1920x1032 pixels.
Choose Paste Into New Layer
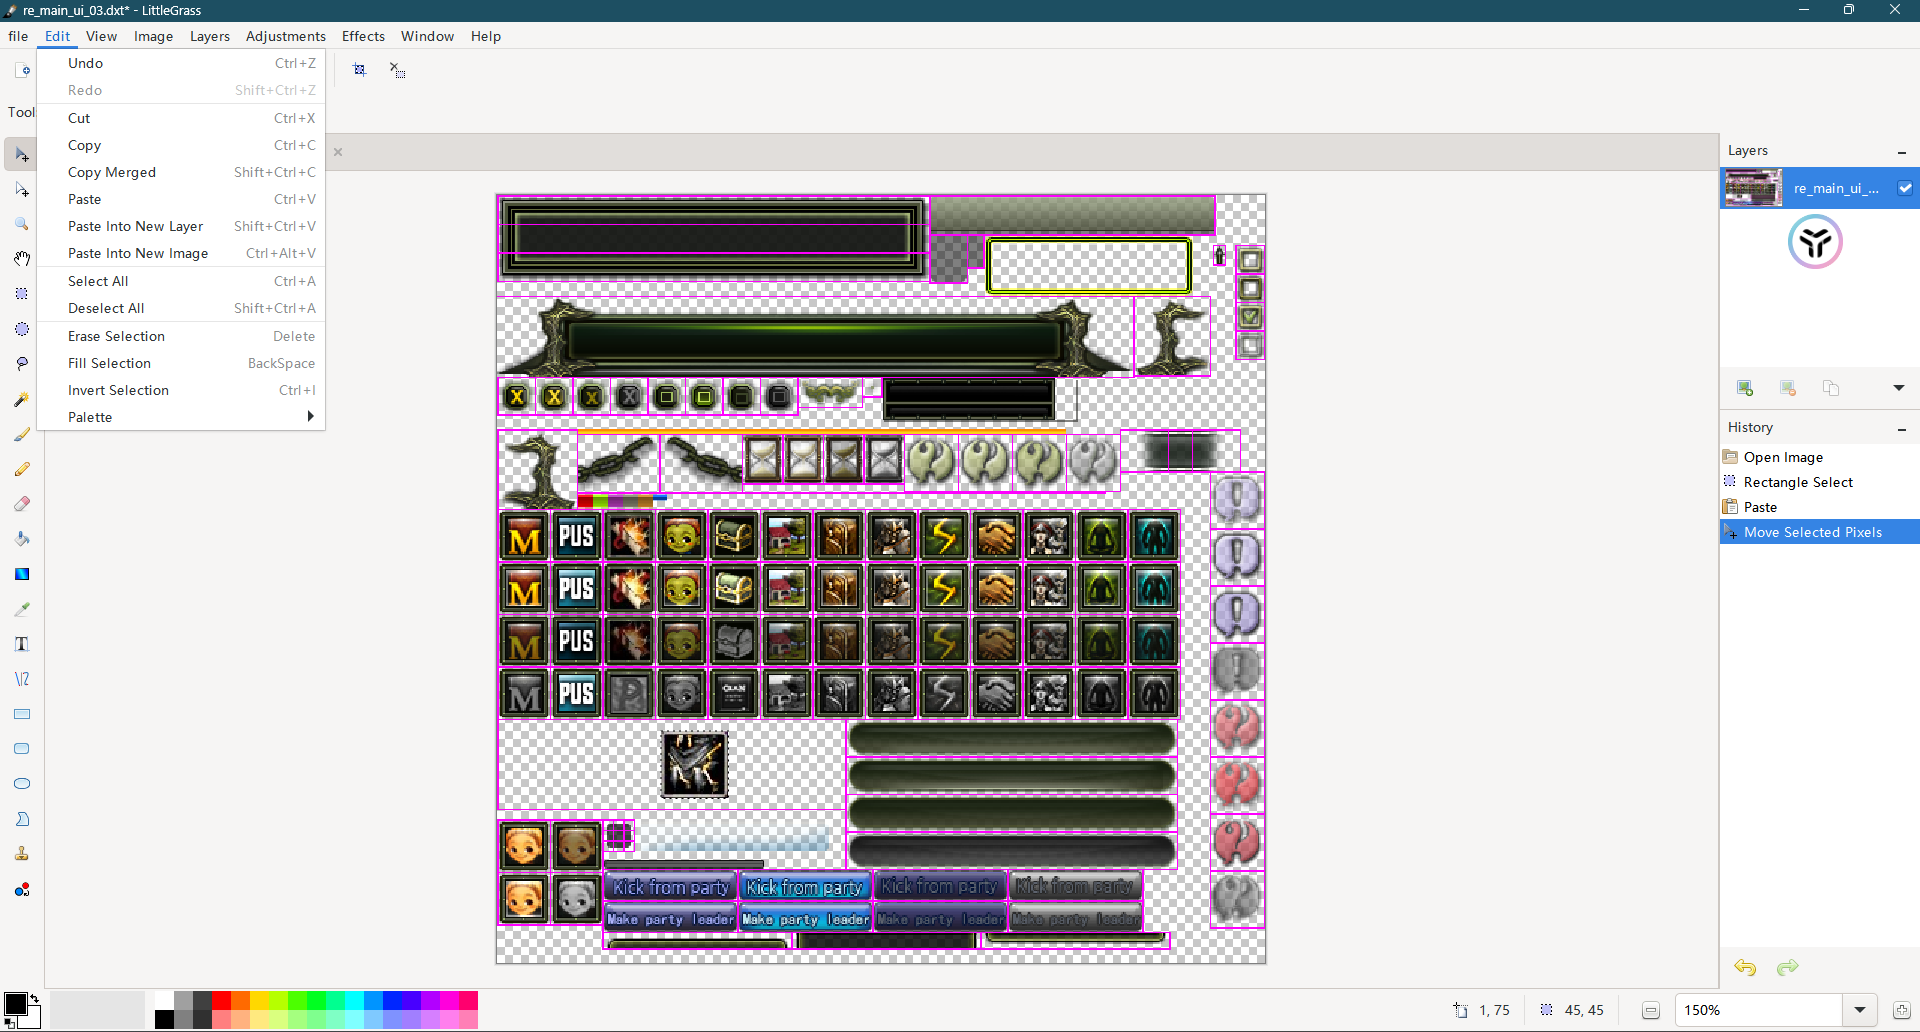[x=181, y=226]
